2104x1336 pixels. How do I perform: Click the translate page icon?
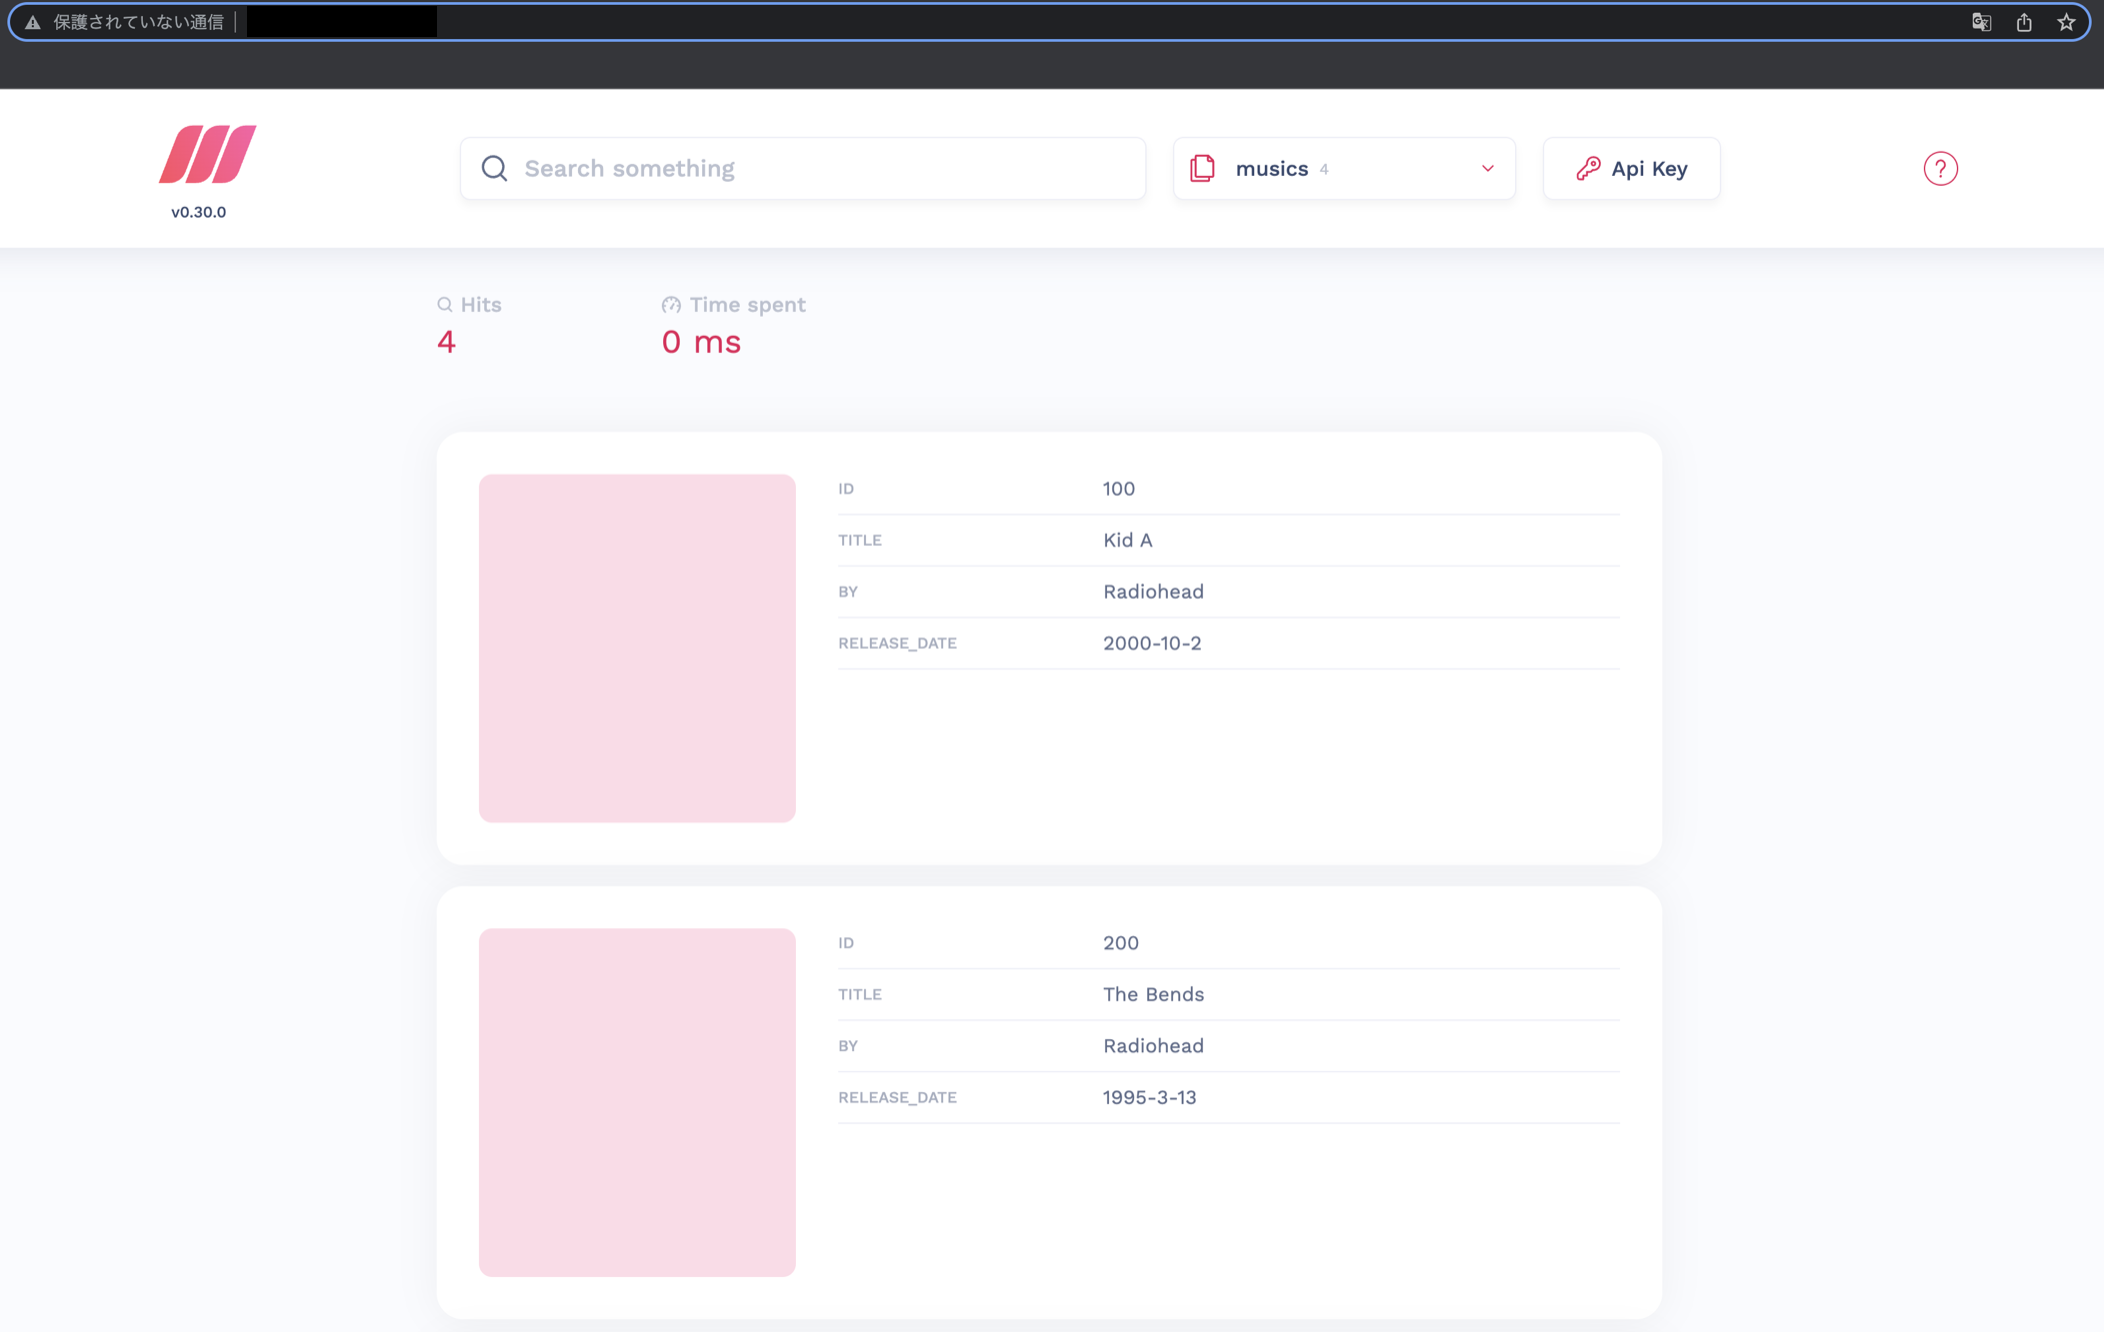click(1981, 22)
